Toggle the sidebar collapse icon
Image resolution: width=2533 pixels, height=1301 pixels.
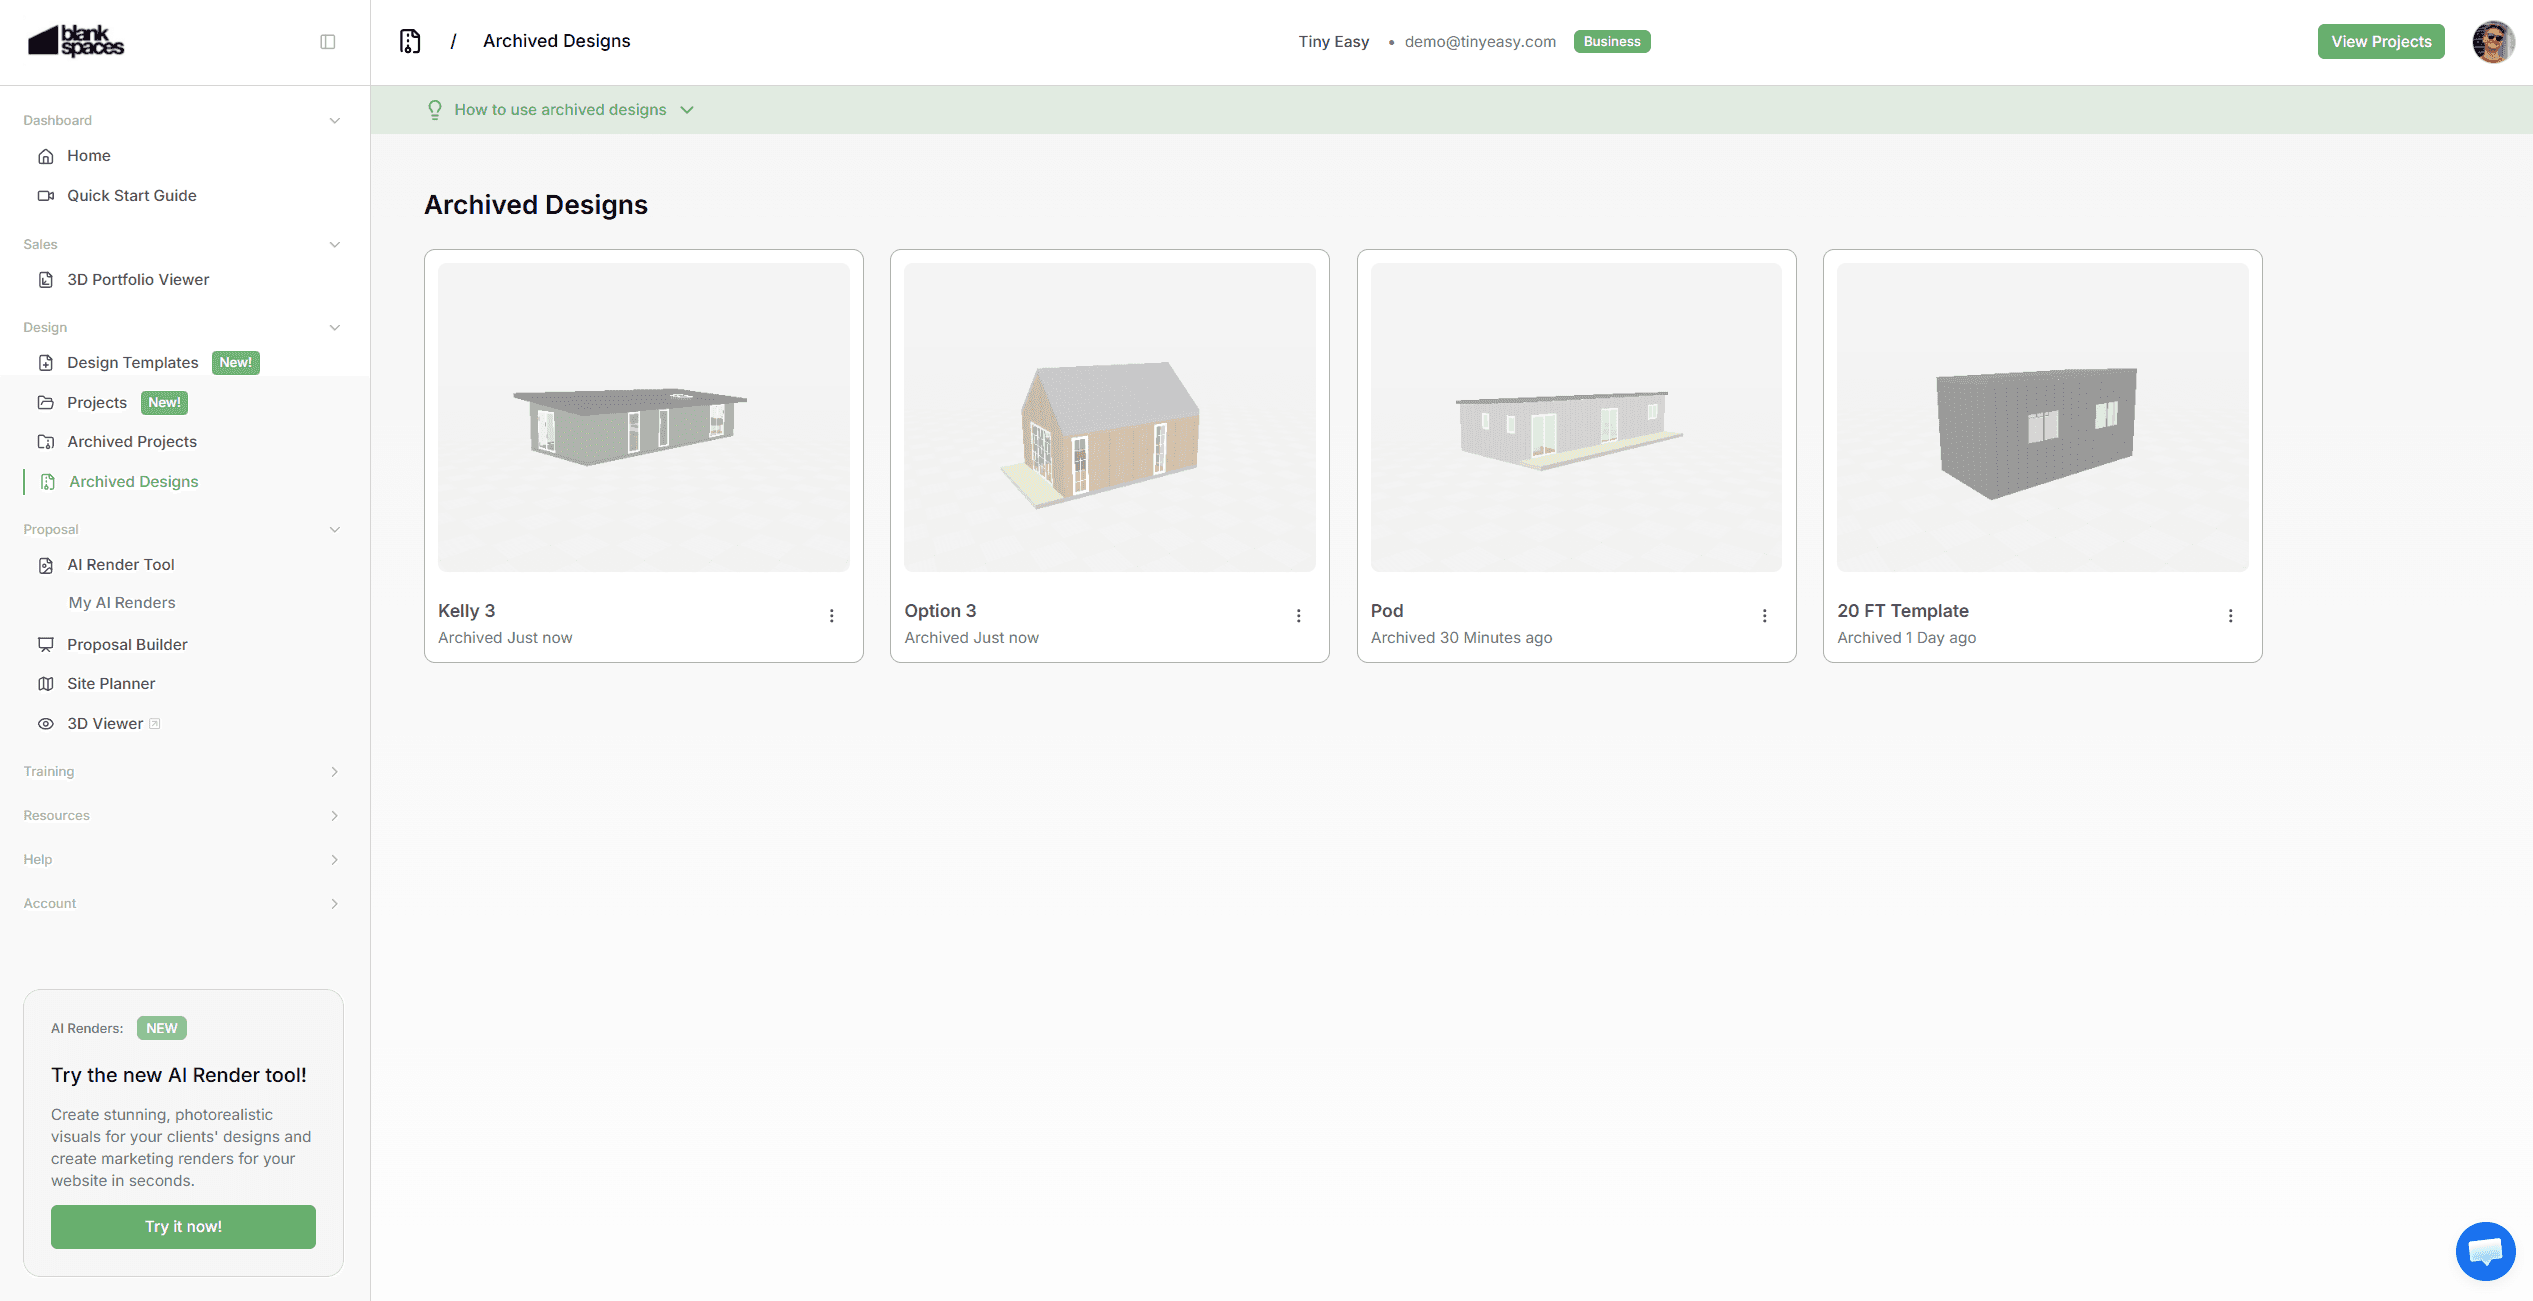pyautogui.click(x=327, y=42)
